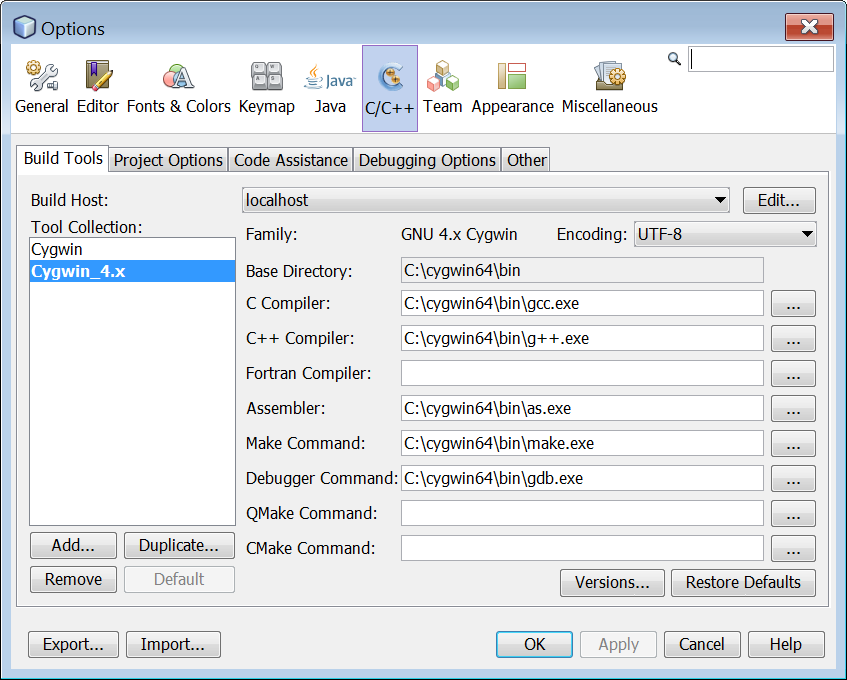Browse for the CMake Command executable
The image size is (847, 680).
[793, 549]
